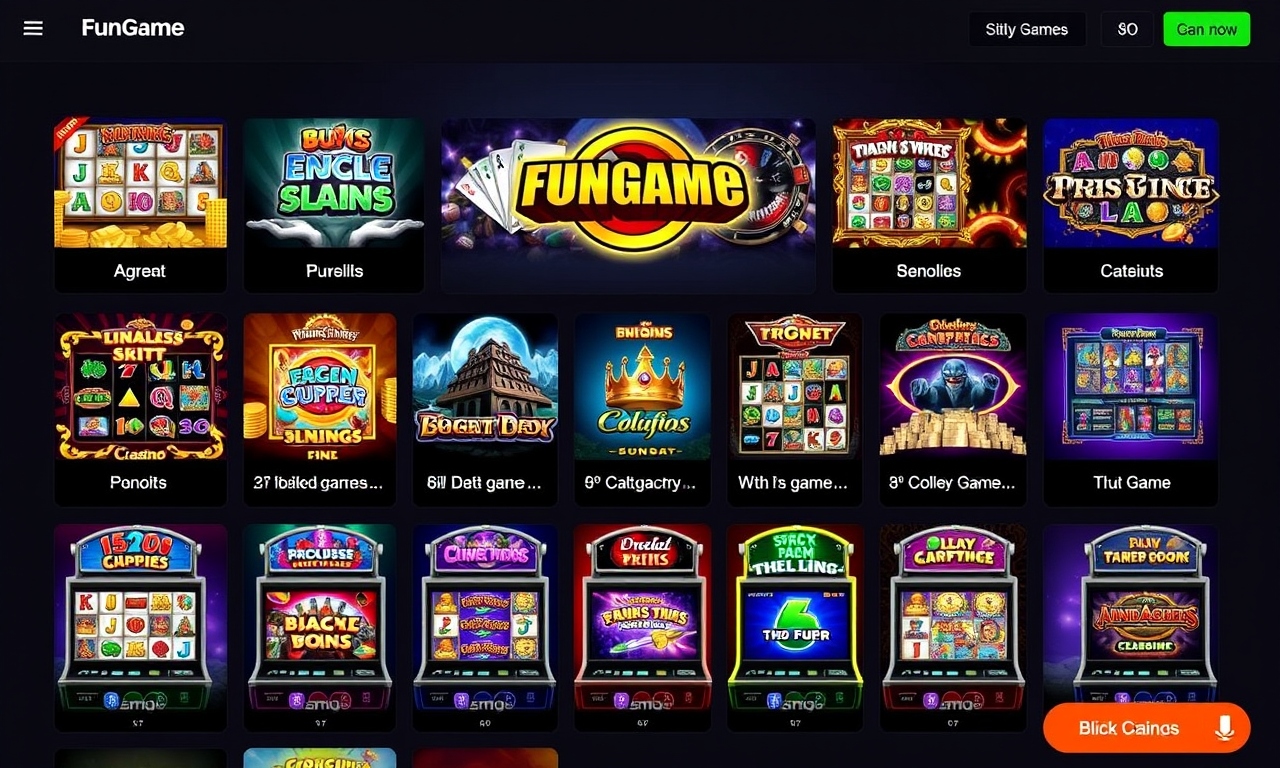1280x768 pixels.
Task: Open the large FUNGAME banner
Action: (628, 204)
